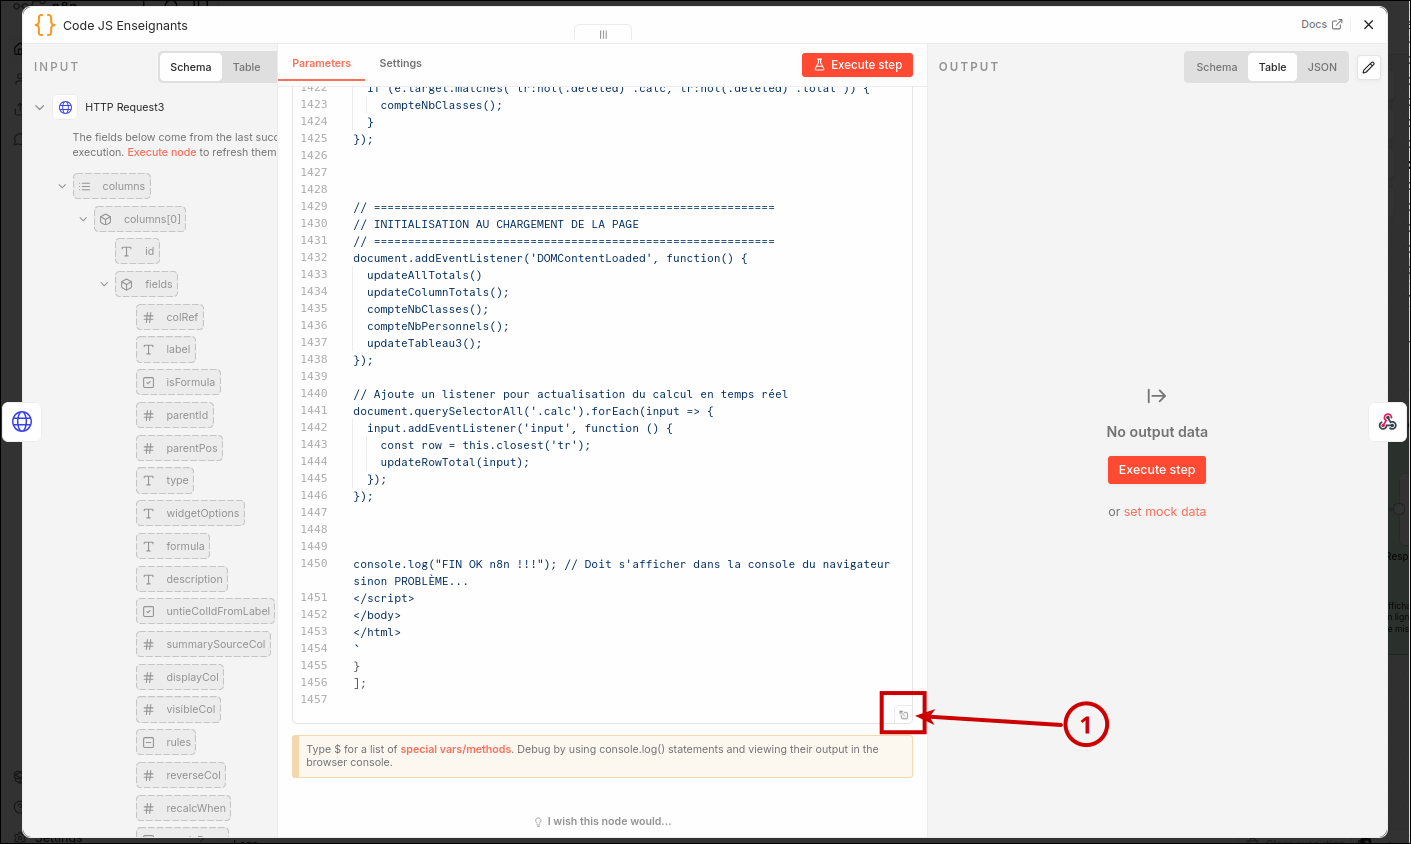Select the fields object pill
This screenshot has width=1411, height=844.
(x=146, y=284)
